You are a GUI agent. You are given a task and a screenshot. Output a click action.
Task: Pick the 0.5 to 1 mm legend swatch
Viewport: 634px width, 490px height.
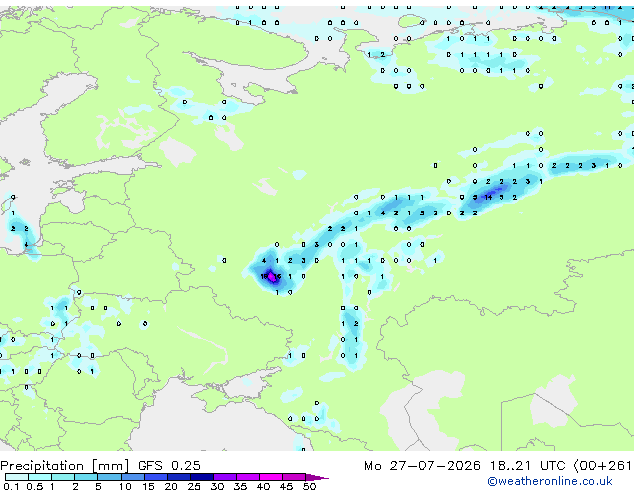[x=40, y=477]
